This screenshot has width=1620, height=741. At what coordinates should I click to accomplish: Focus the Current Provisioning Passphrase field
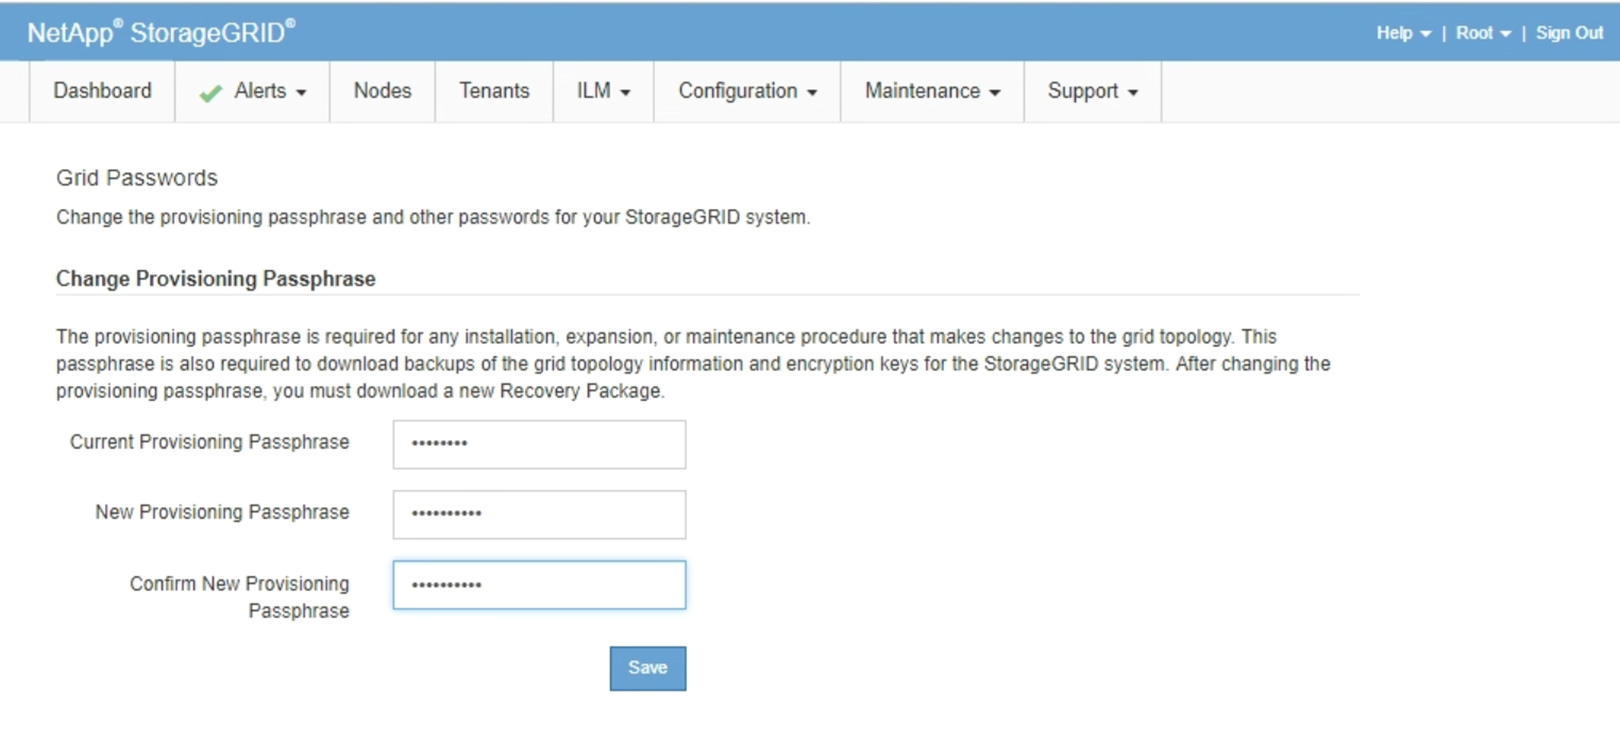click(x=539, y=444)
